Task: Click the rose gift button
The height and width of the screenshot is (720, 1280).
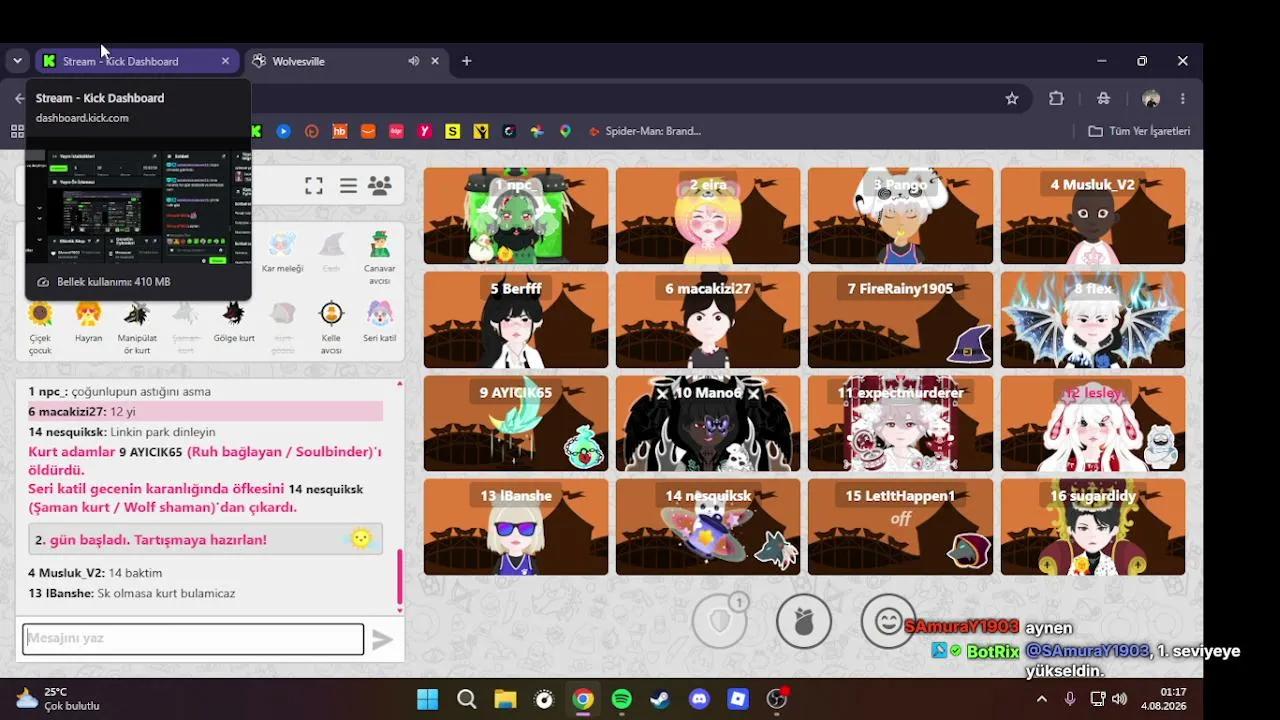Action: click(804, 621)
